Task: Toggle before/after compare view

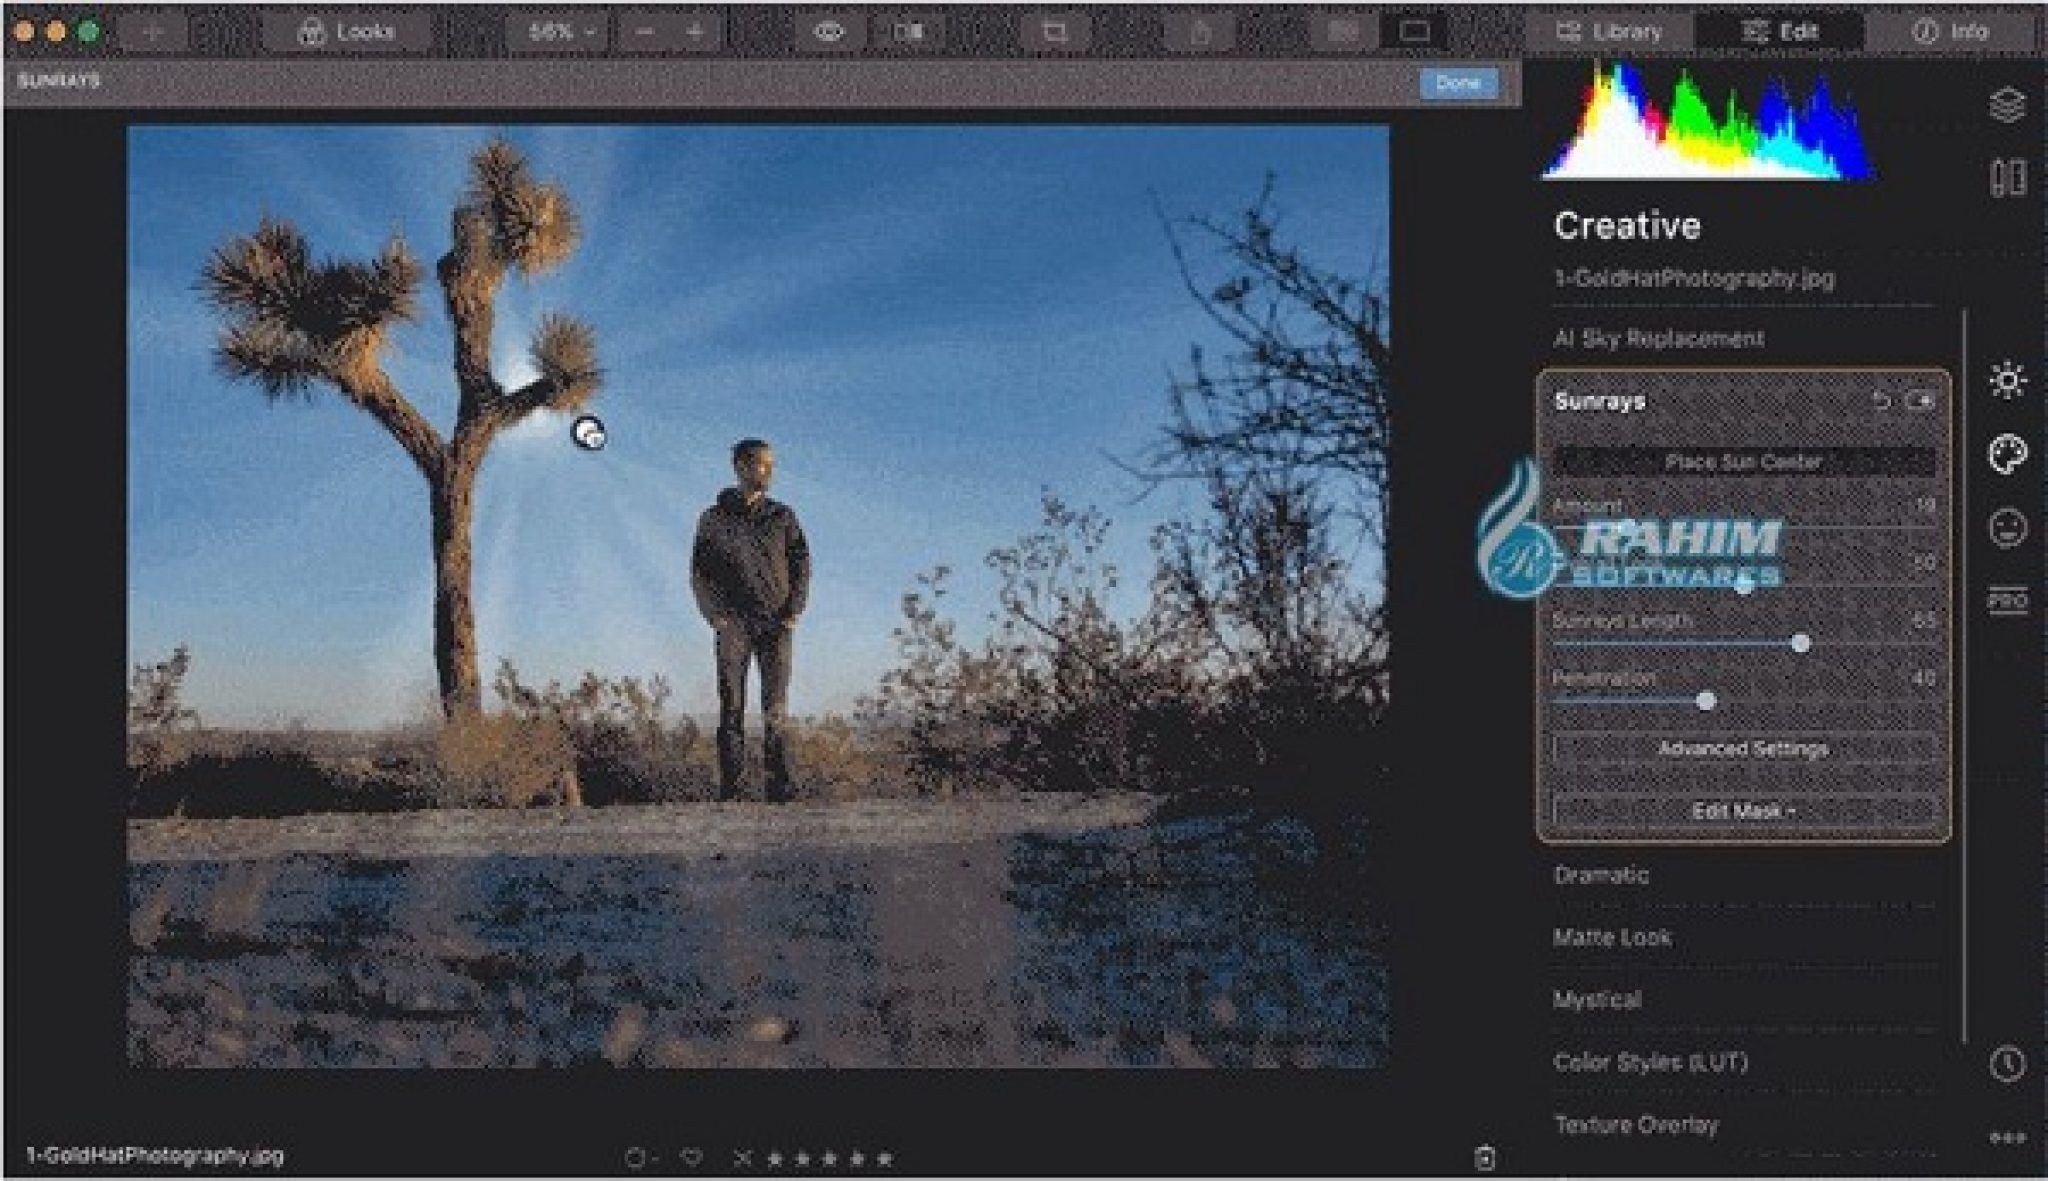Action: 908,32
